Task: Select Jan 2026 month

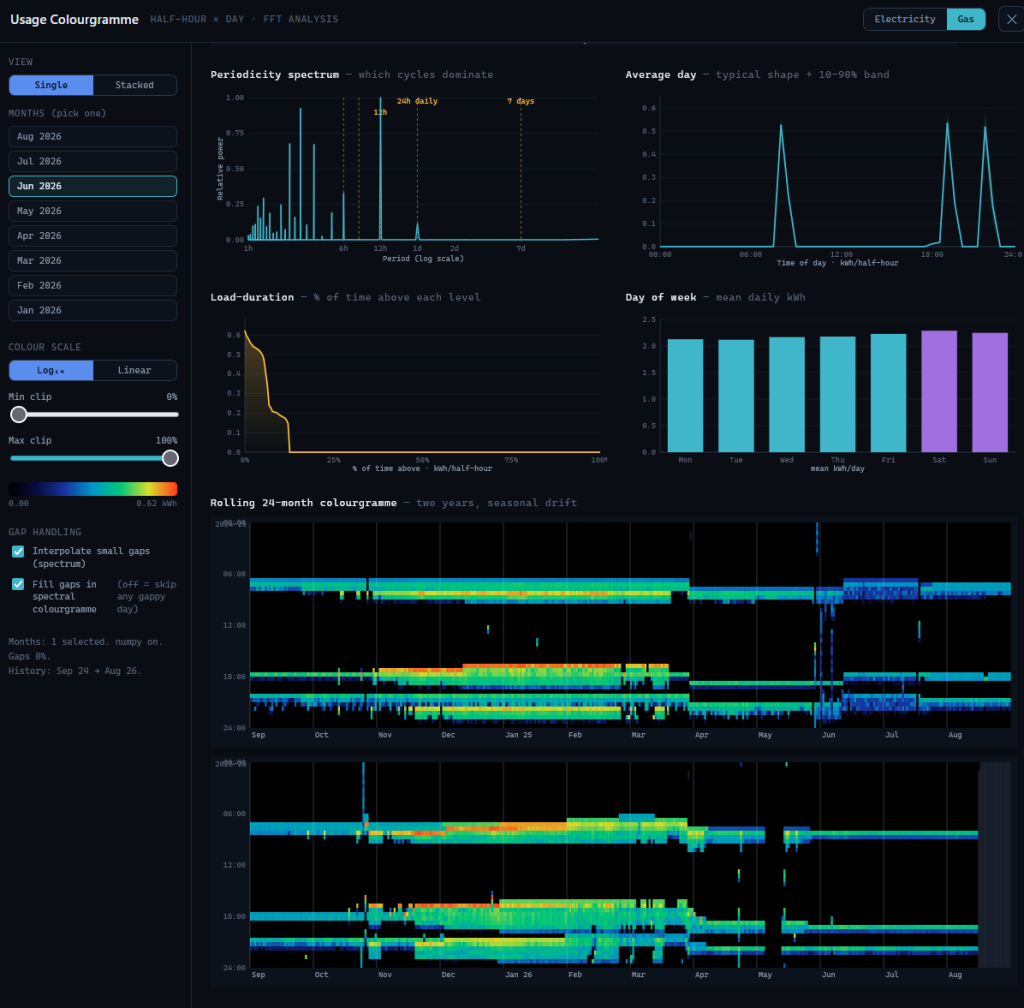Action: tap(93, 310)
